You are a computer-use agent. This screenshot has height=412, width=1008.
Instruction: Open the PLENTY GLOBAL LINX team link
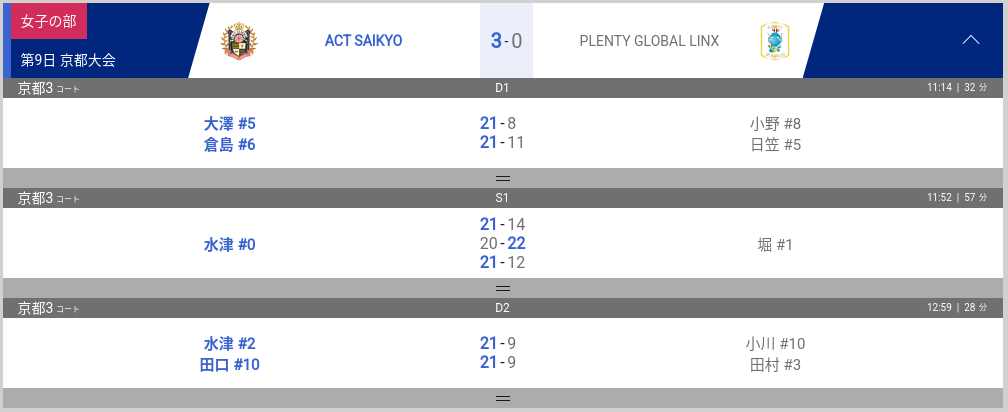tap(649, 41)
